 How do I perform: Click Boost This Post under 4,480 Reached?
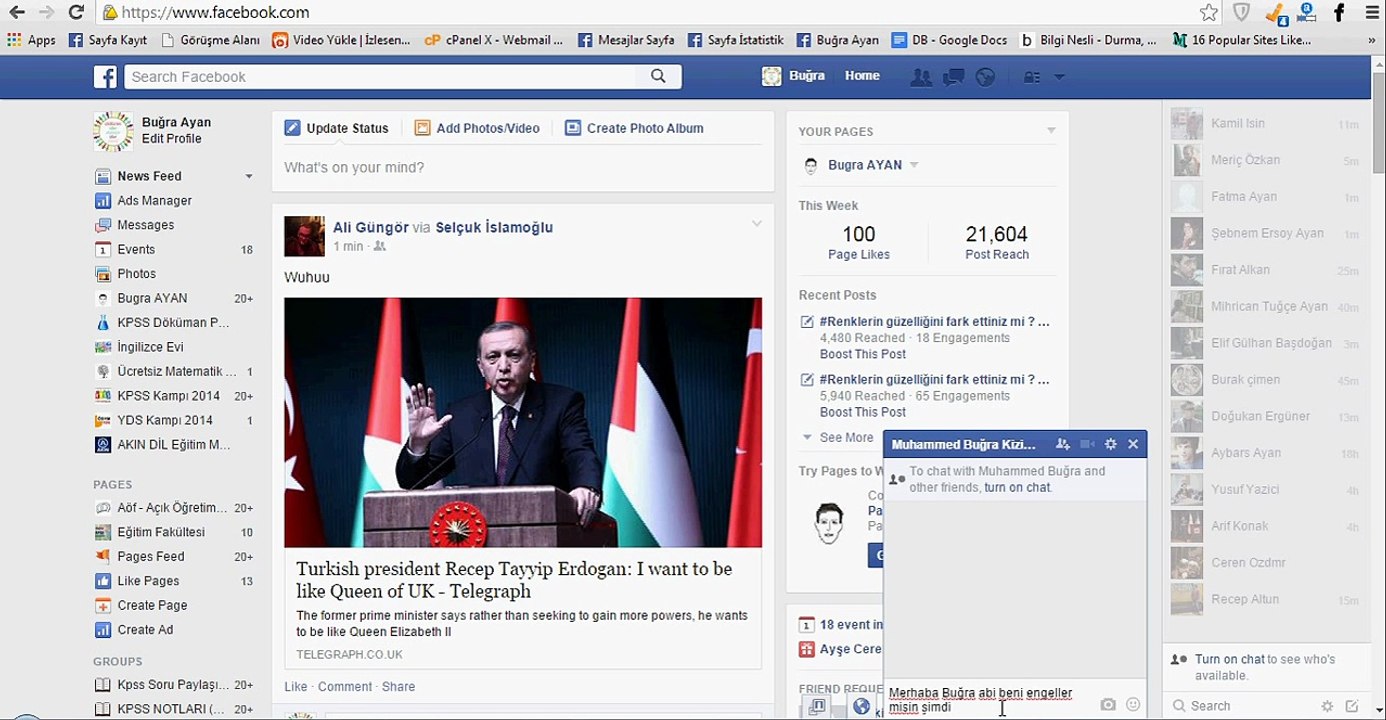tap(863, 354)
